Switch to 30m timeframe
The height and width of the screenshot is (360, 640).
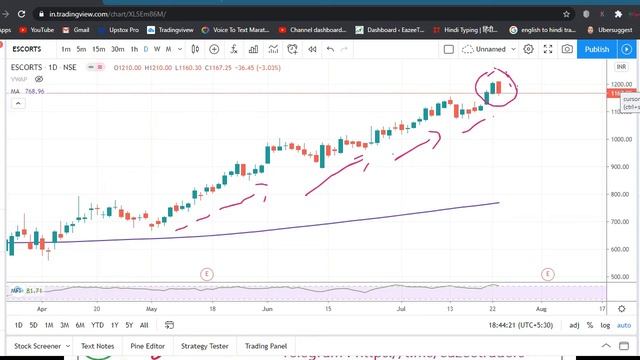click(x=118, y=49)
